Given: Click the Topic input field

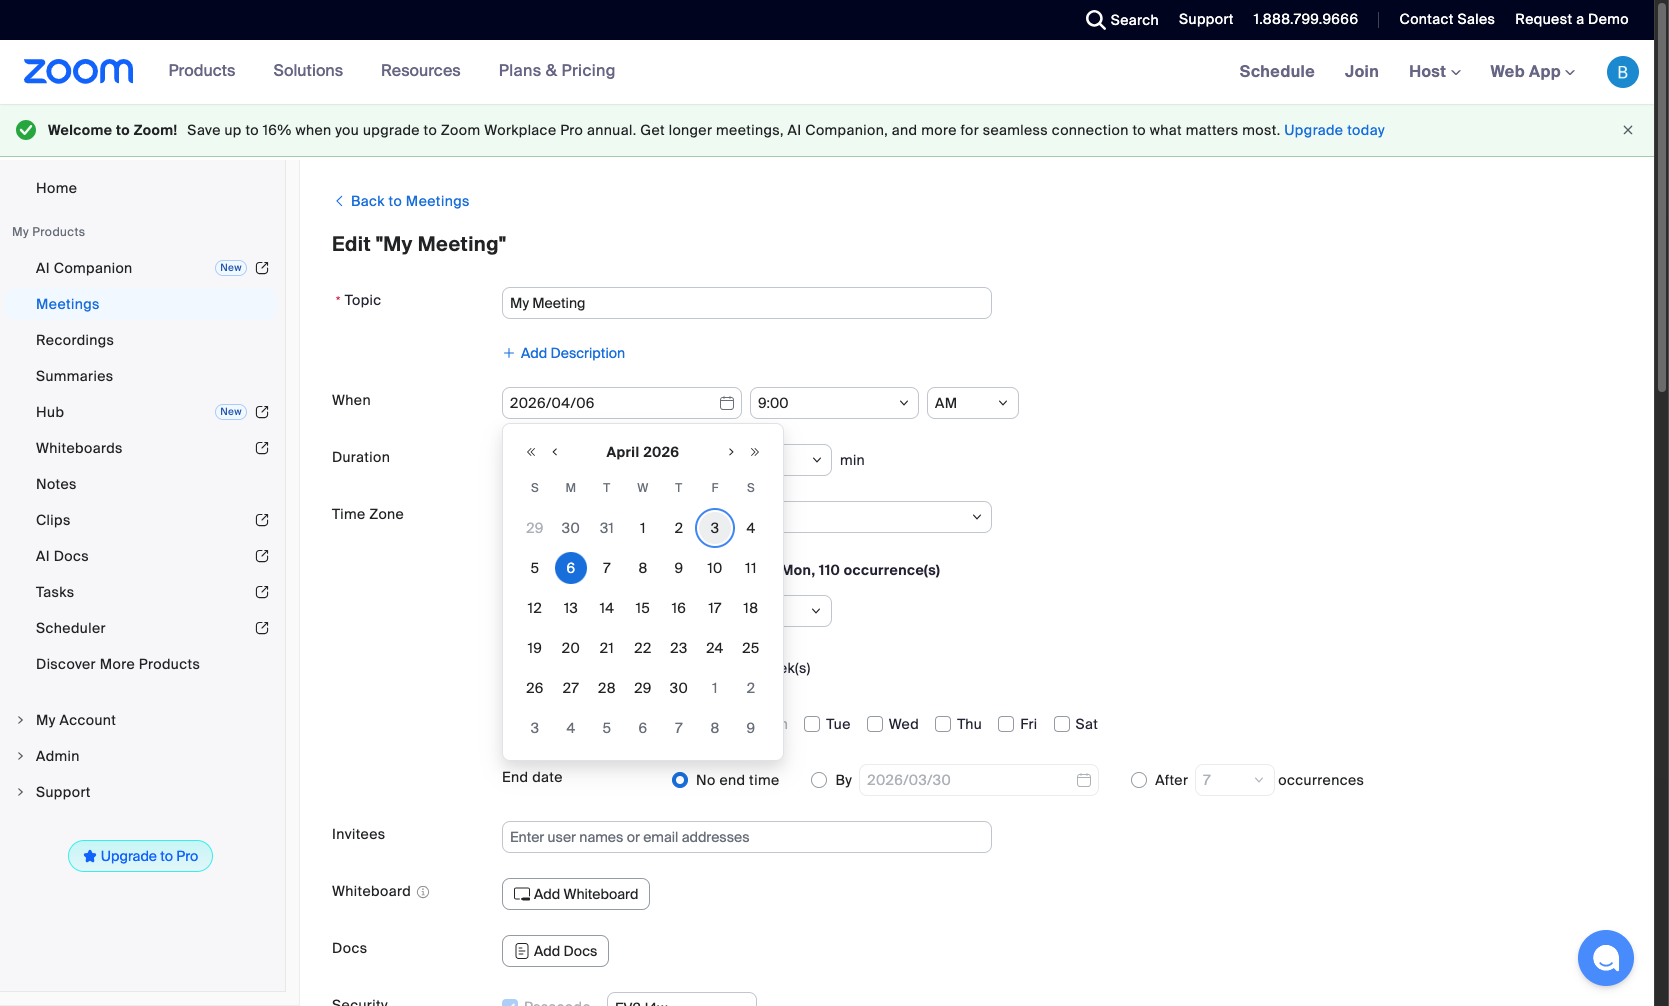Looking at the screenshot, I should pyautogui.click(x=747, y=303).
